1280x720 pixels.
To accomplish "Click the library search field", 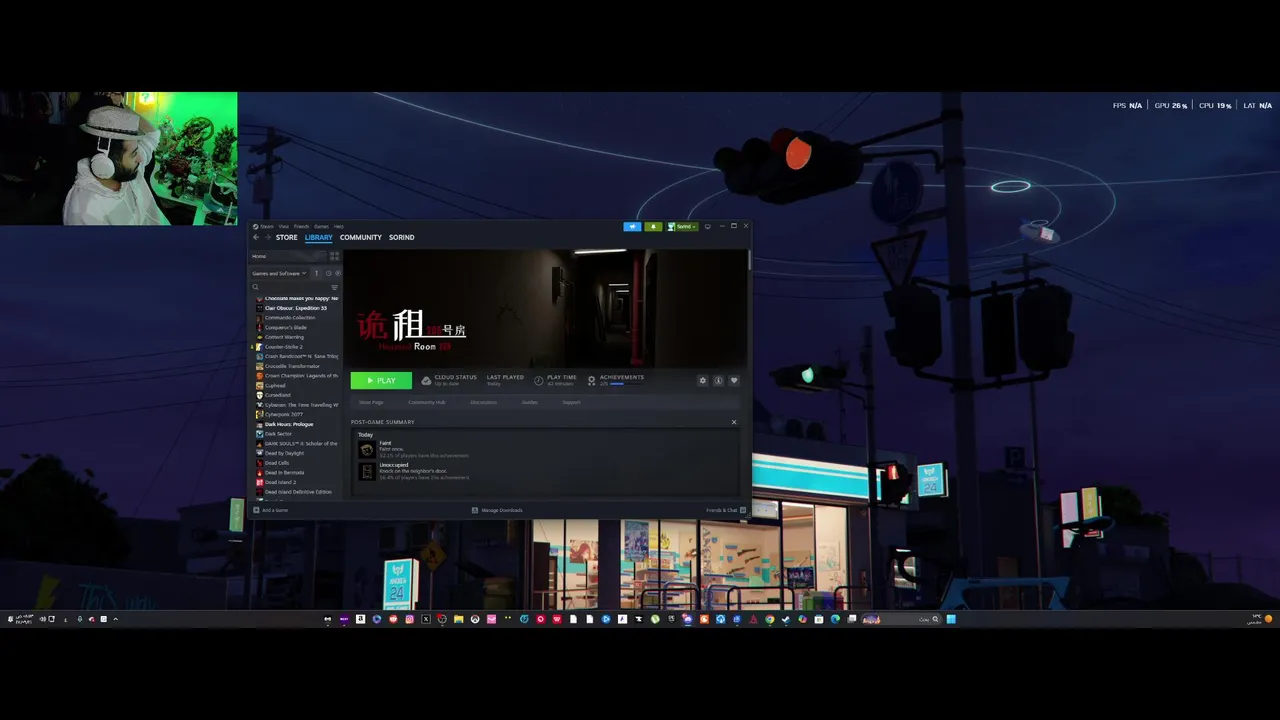I will [x=290, y=287].
